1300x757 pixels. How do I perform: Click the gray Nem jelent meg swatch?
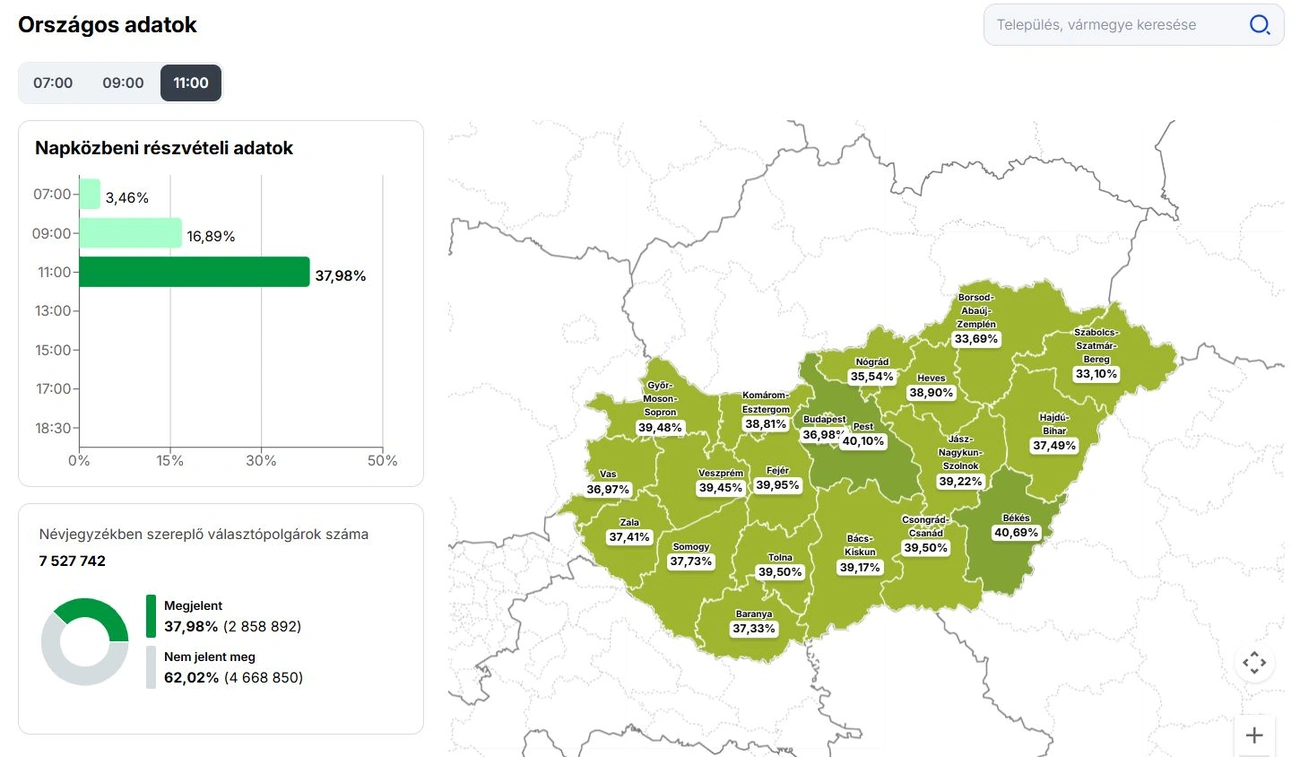(151, 667)
